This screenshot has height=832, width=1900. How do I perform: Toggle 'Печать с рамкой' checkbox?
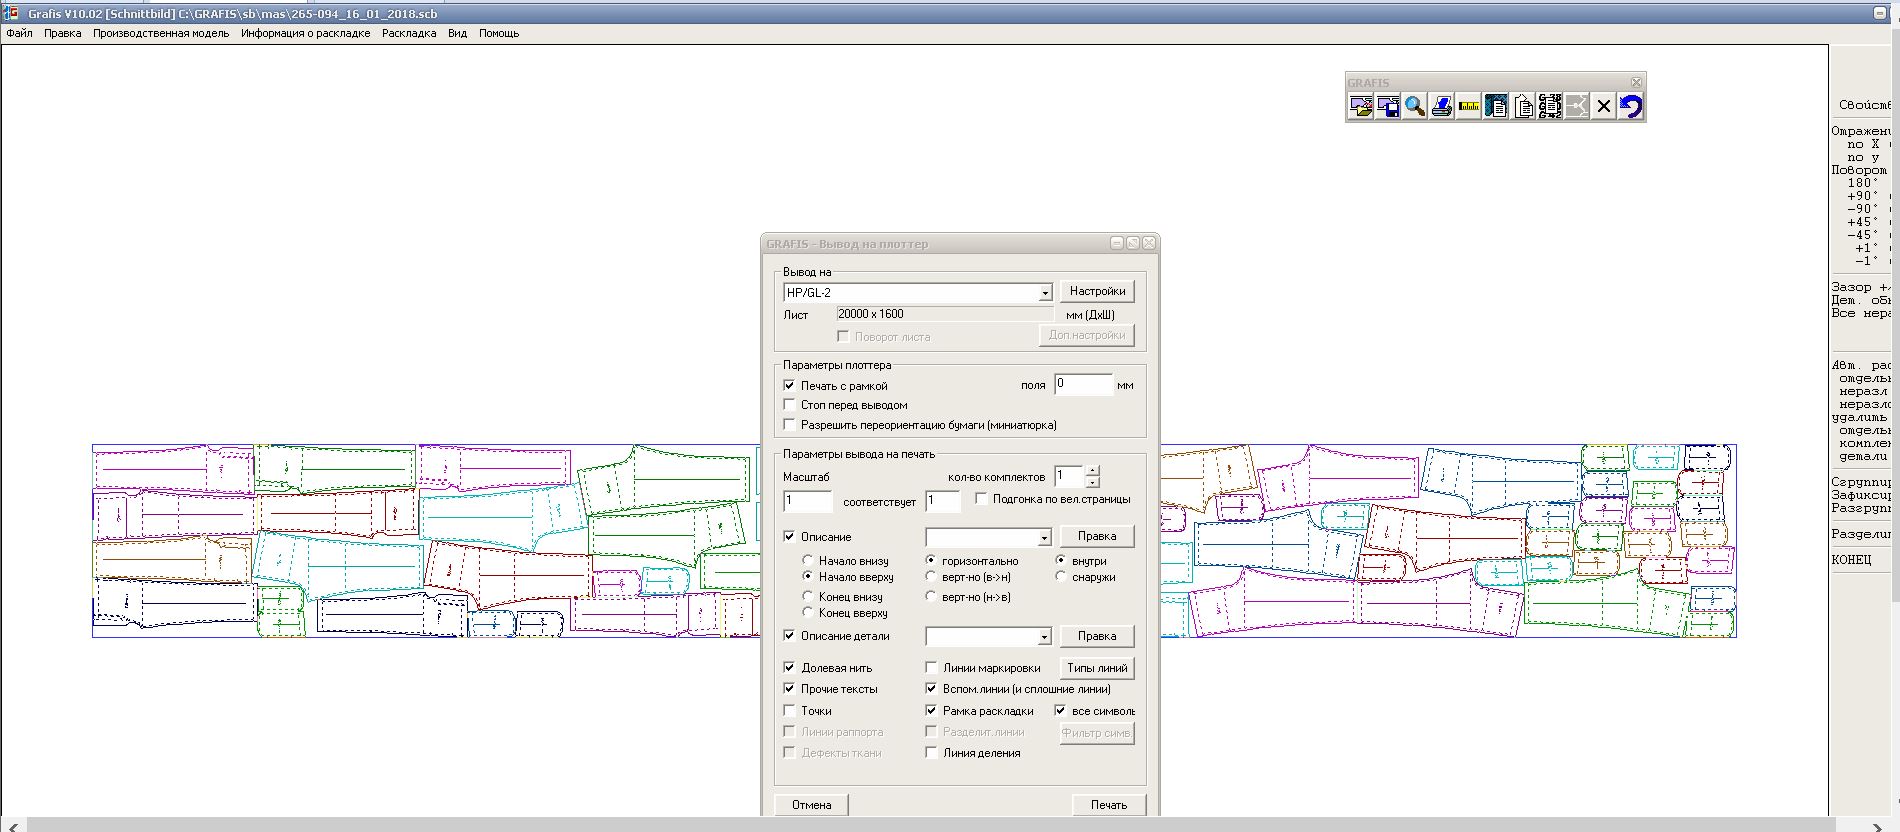[x=789, y=385]
